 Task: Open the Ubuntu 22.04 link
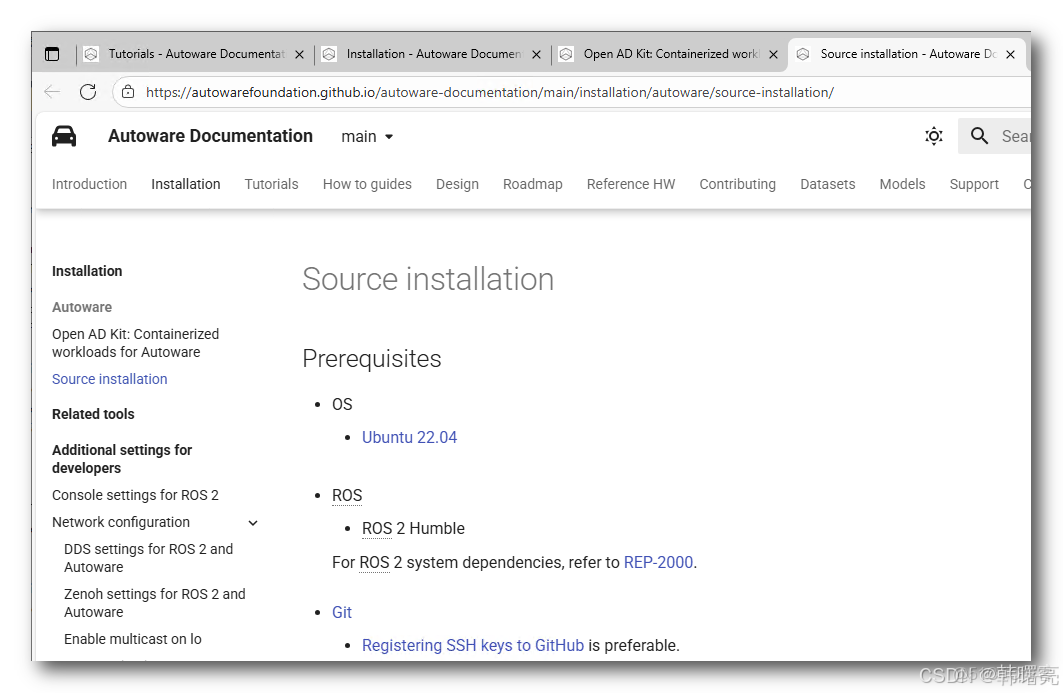tap(409, 437)
